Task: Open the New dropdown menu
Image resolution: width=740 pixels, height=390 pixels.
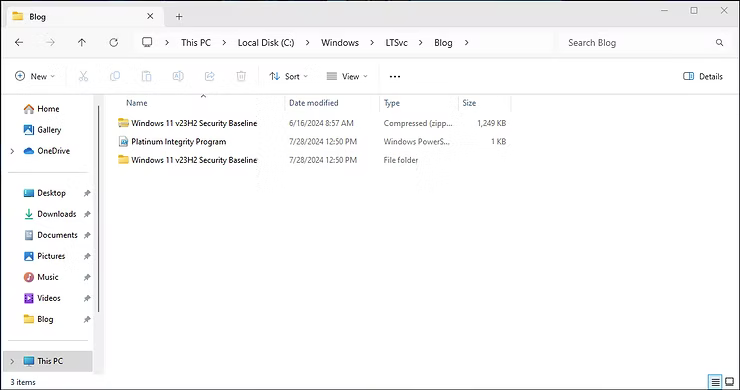Action: tap(35, 76)
